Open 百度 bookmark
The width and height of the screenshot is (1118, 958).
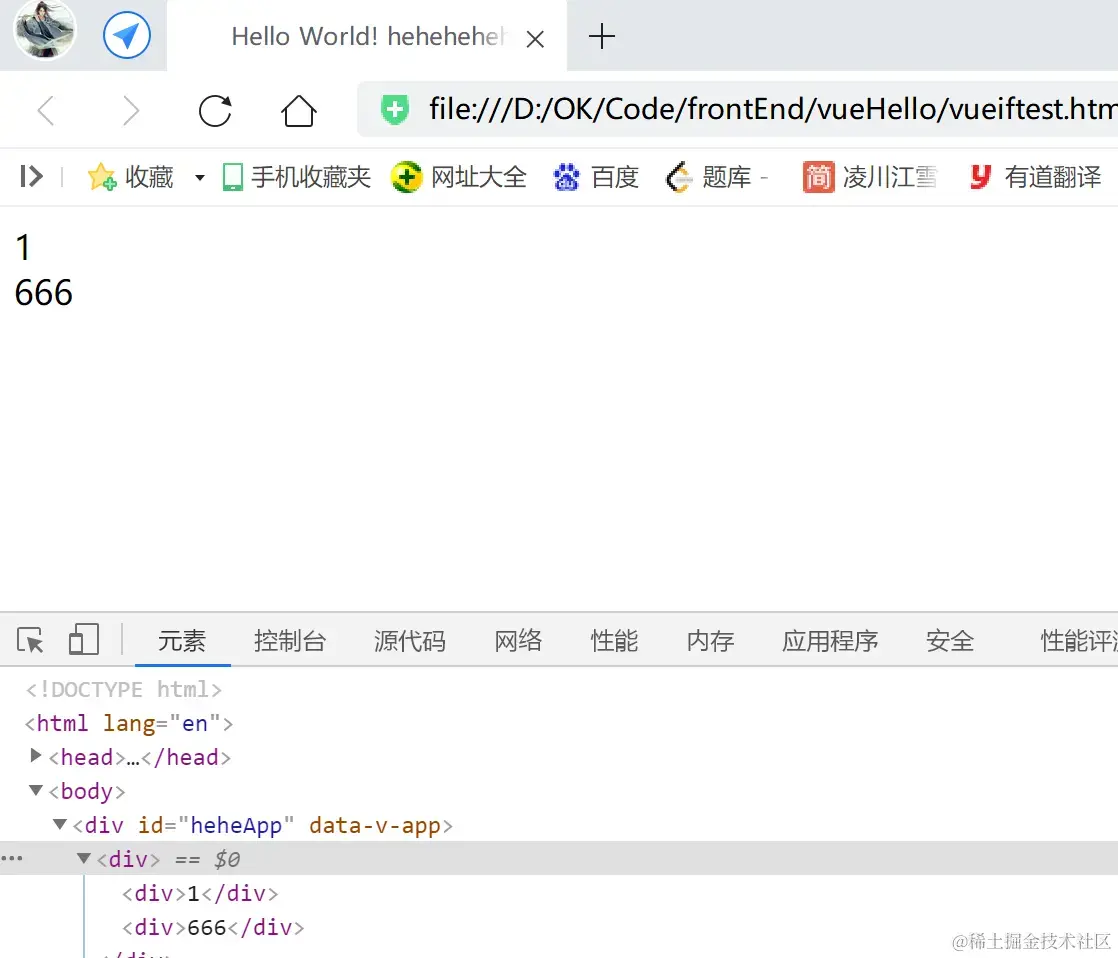click(596, 177)
